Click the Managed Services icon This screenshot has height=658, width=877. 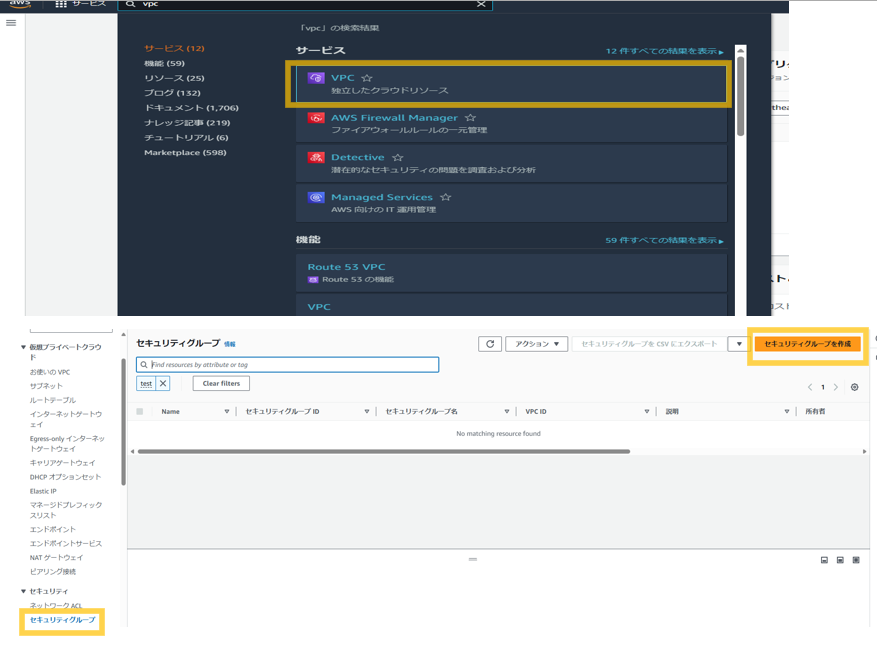[x=316, y=198]
